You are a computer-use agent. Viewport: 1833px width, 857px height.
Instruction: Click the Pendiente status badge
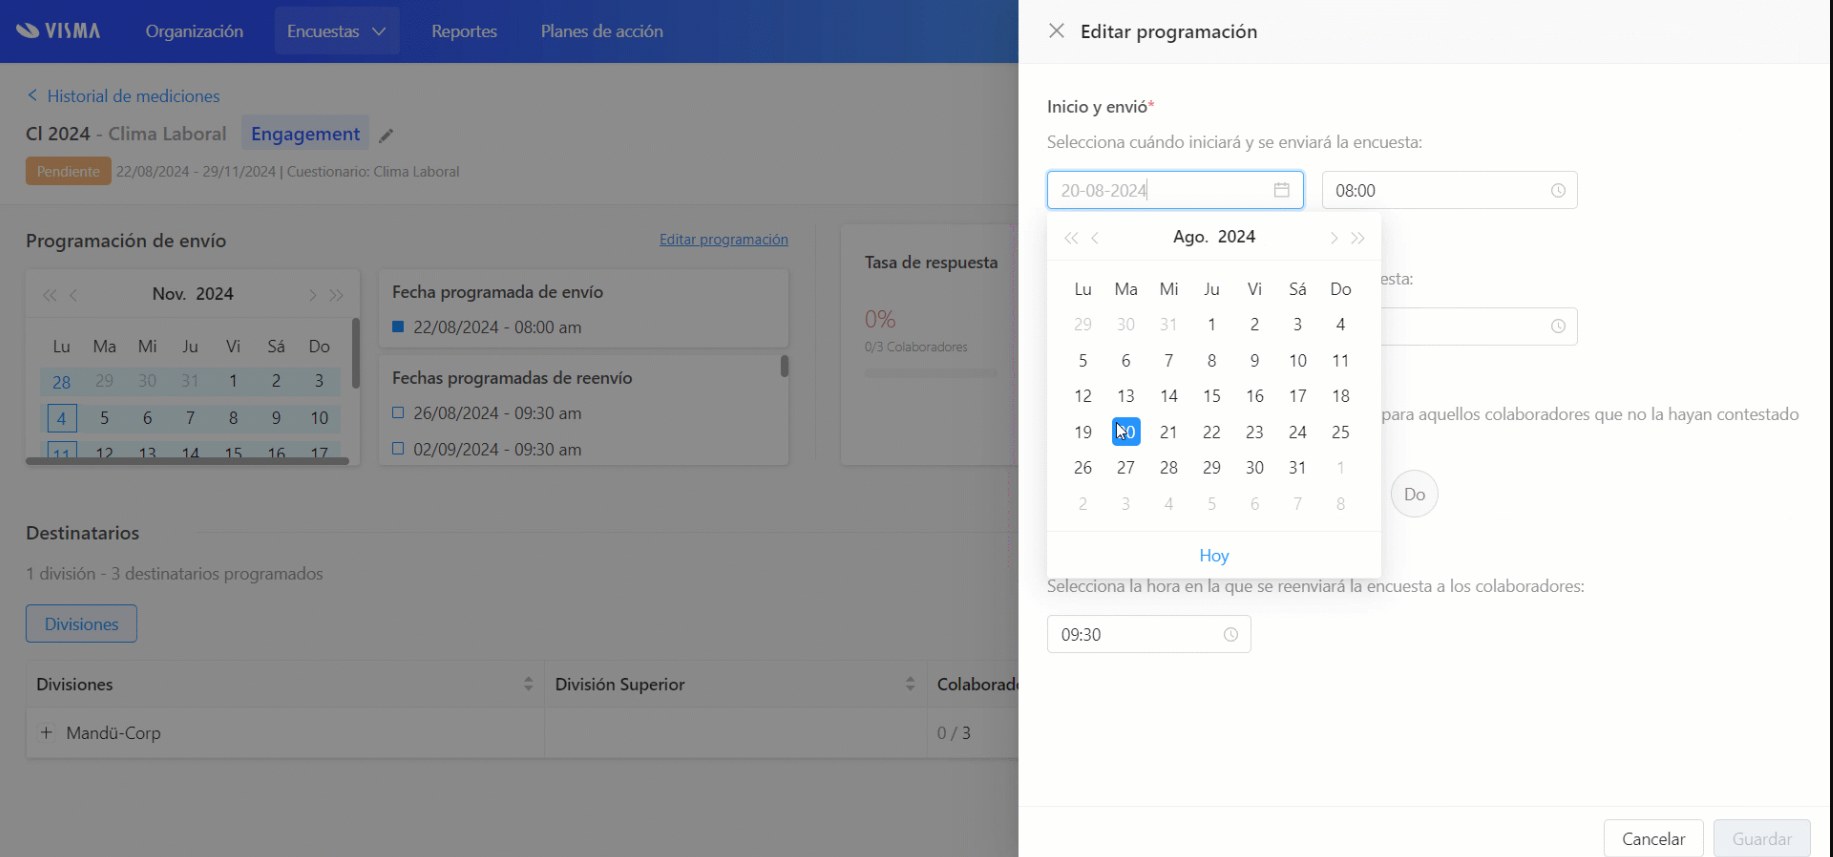pyautogui.click(x=68, y=171)
